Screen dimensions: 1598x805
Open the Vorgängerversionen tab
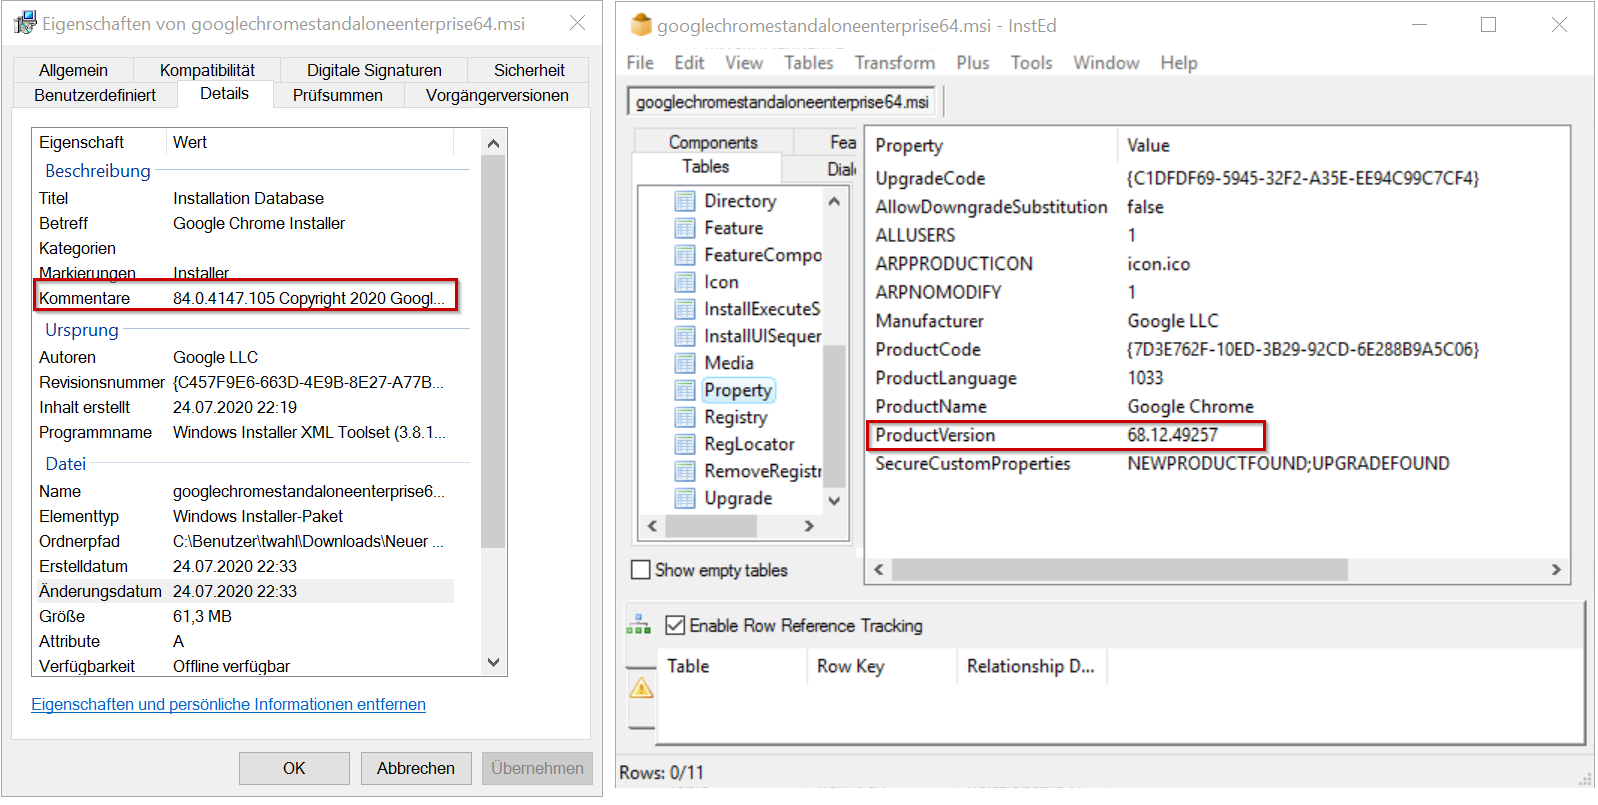[497, 95]
